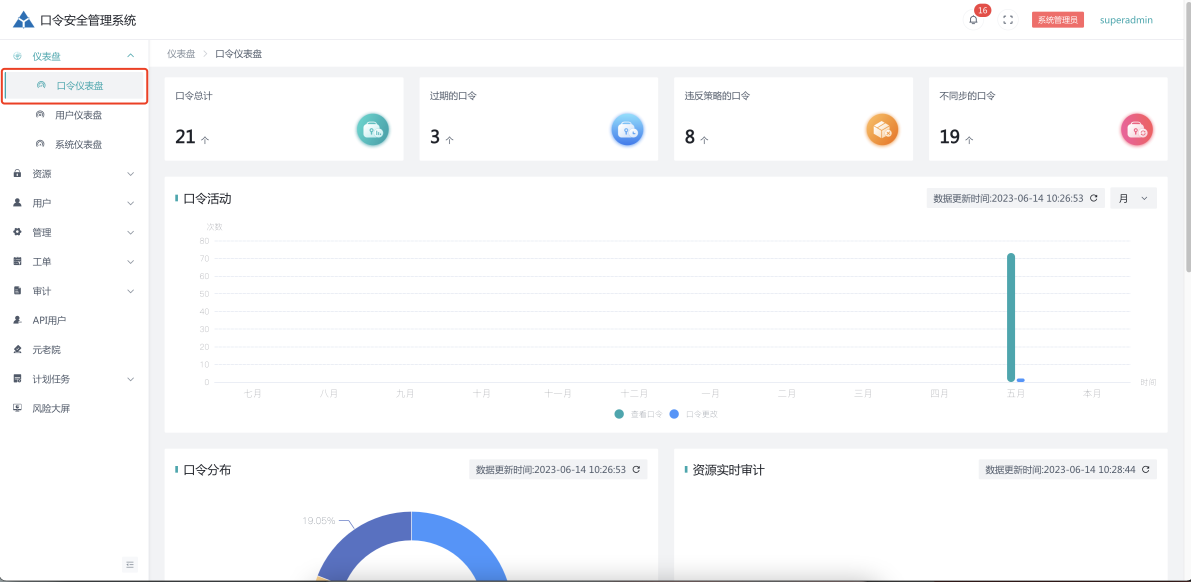Click the blue 过期的口令 card icon

click(627, 130)
